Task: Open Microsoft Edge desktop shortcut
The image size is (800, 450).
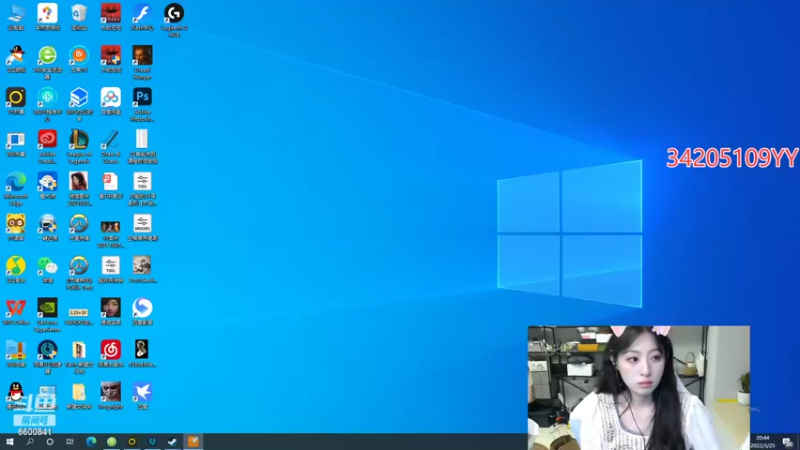Action: (x=16, y=189)
